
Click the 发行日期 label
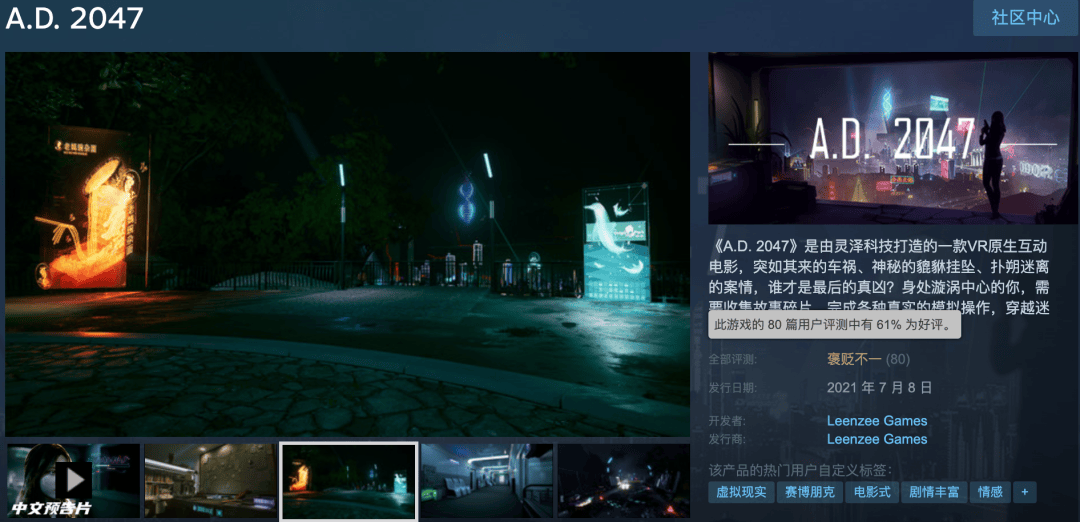[732, 388]
